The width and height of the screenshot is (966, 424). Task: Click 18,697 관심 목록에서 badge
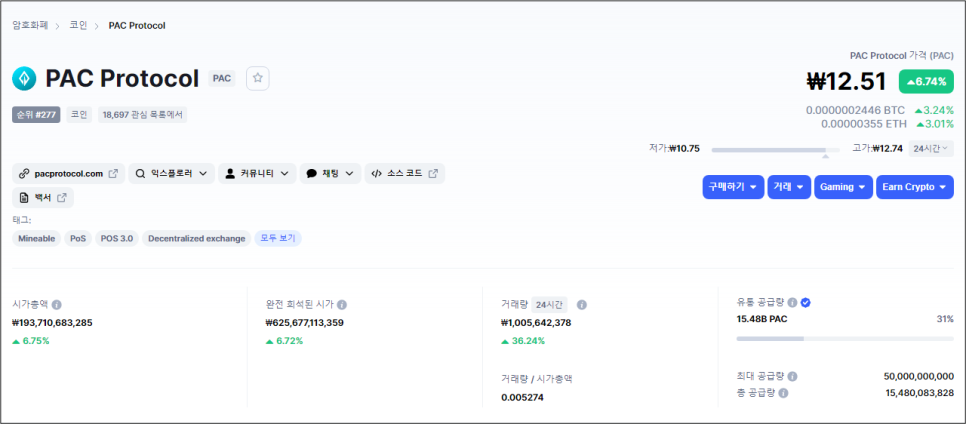(x=142, y=115)
